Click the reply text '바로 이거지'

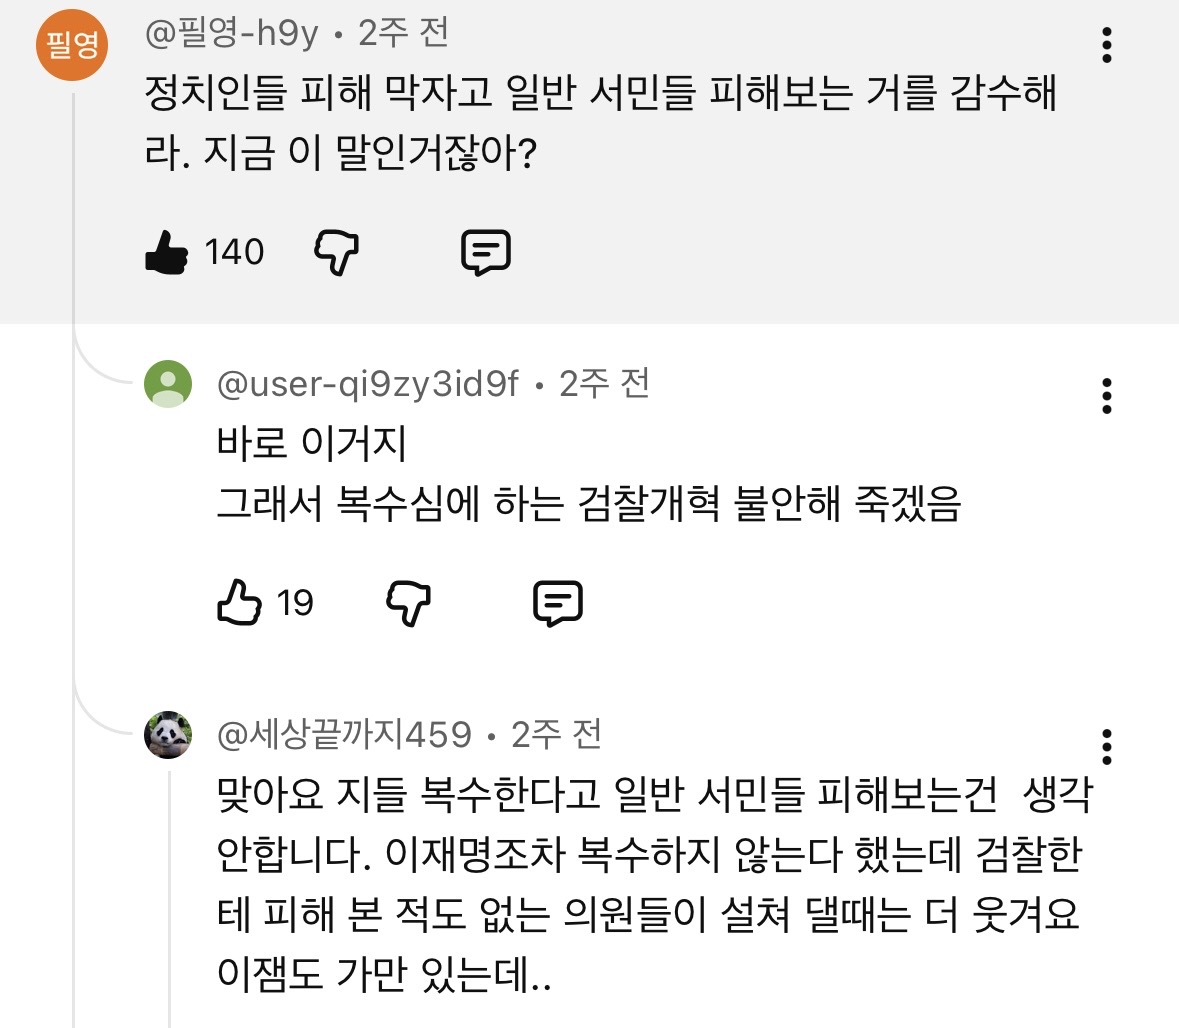pos(312,443)
